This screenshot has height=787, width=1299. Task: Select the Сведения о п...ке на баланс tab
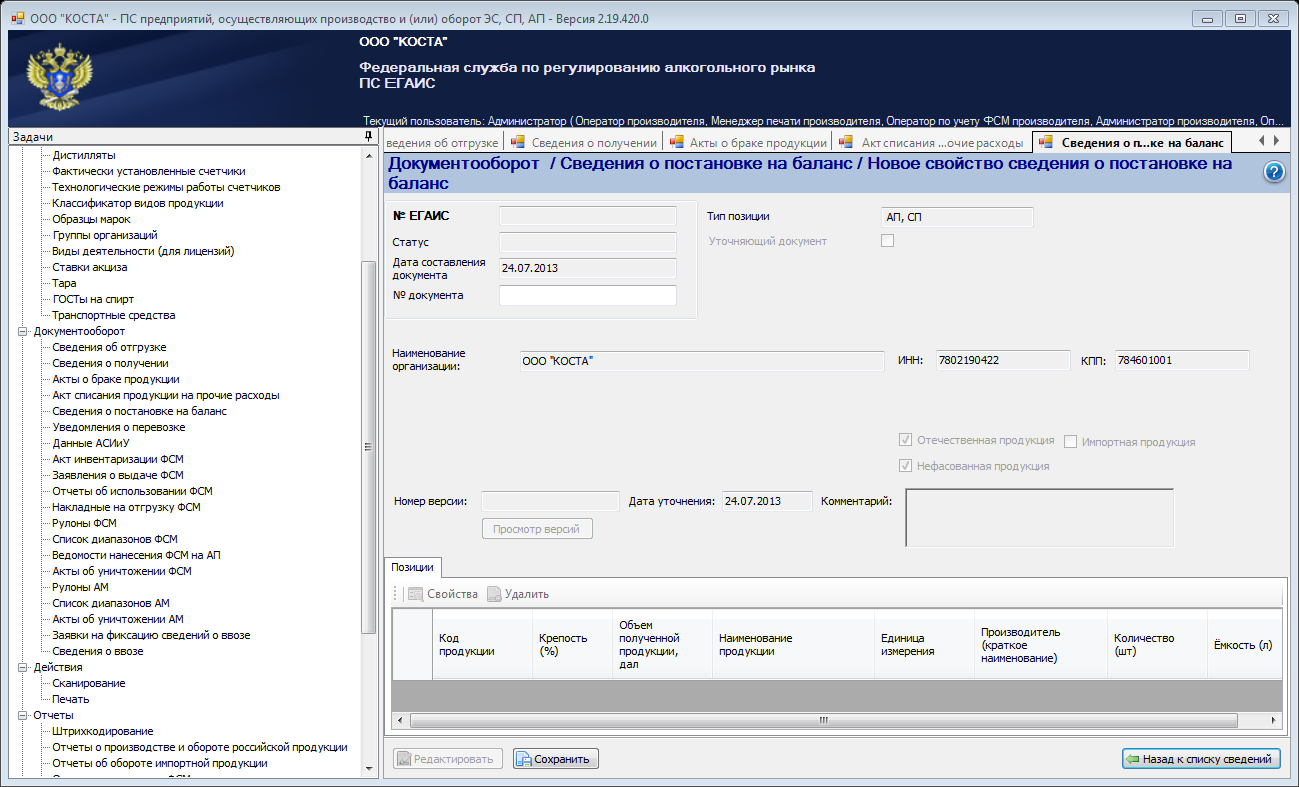click(x=1131, y=142)
